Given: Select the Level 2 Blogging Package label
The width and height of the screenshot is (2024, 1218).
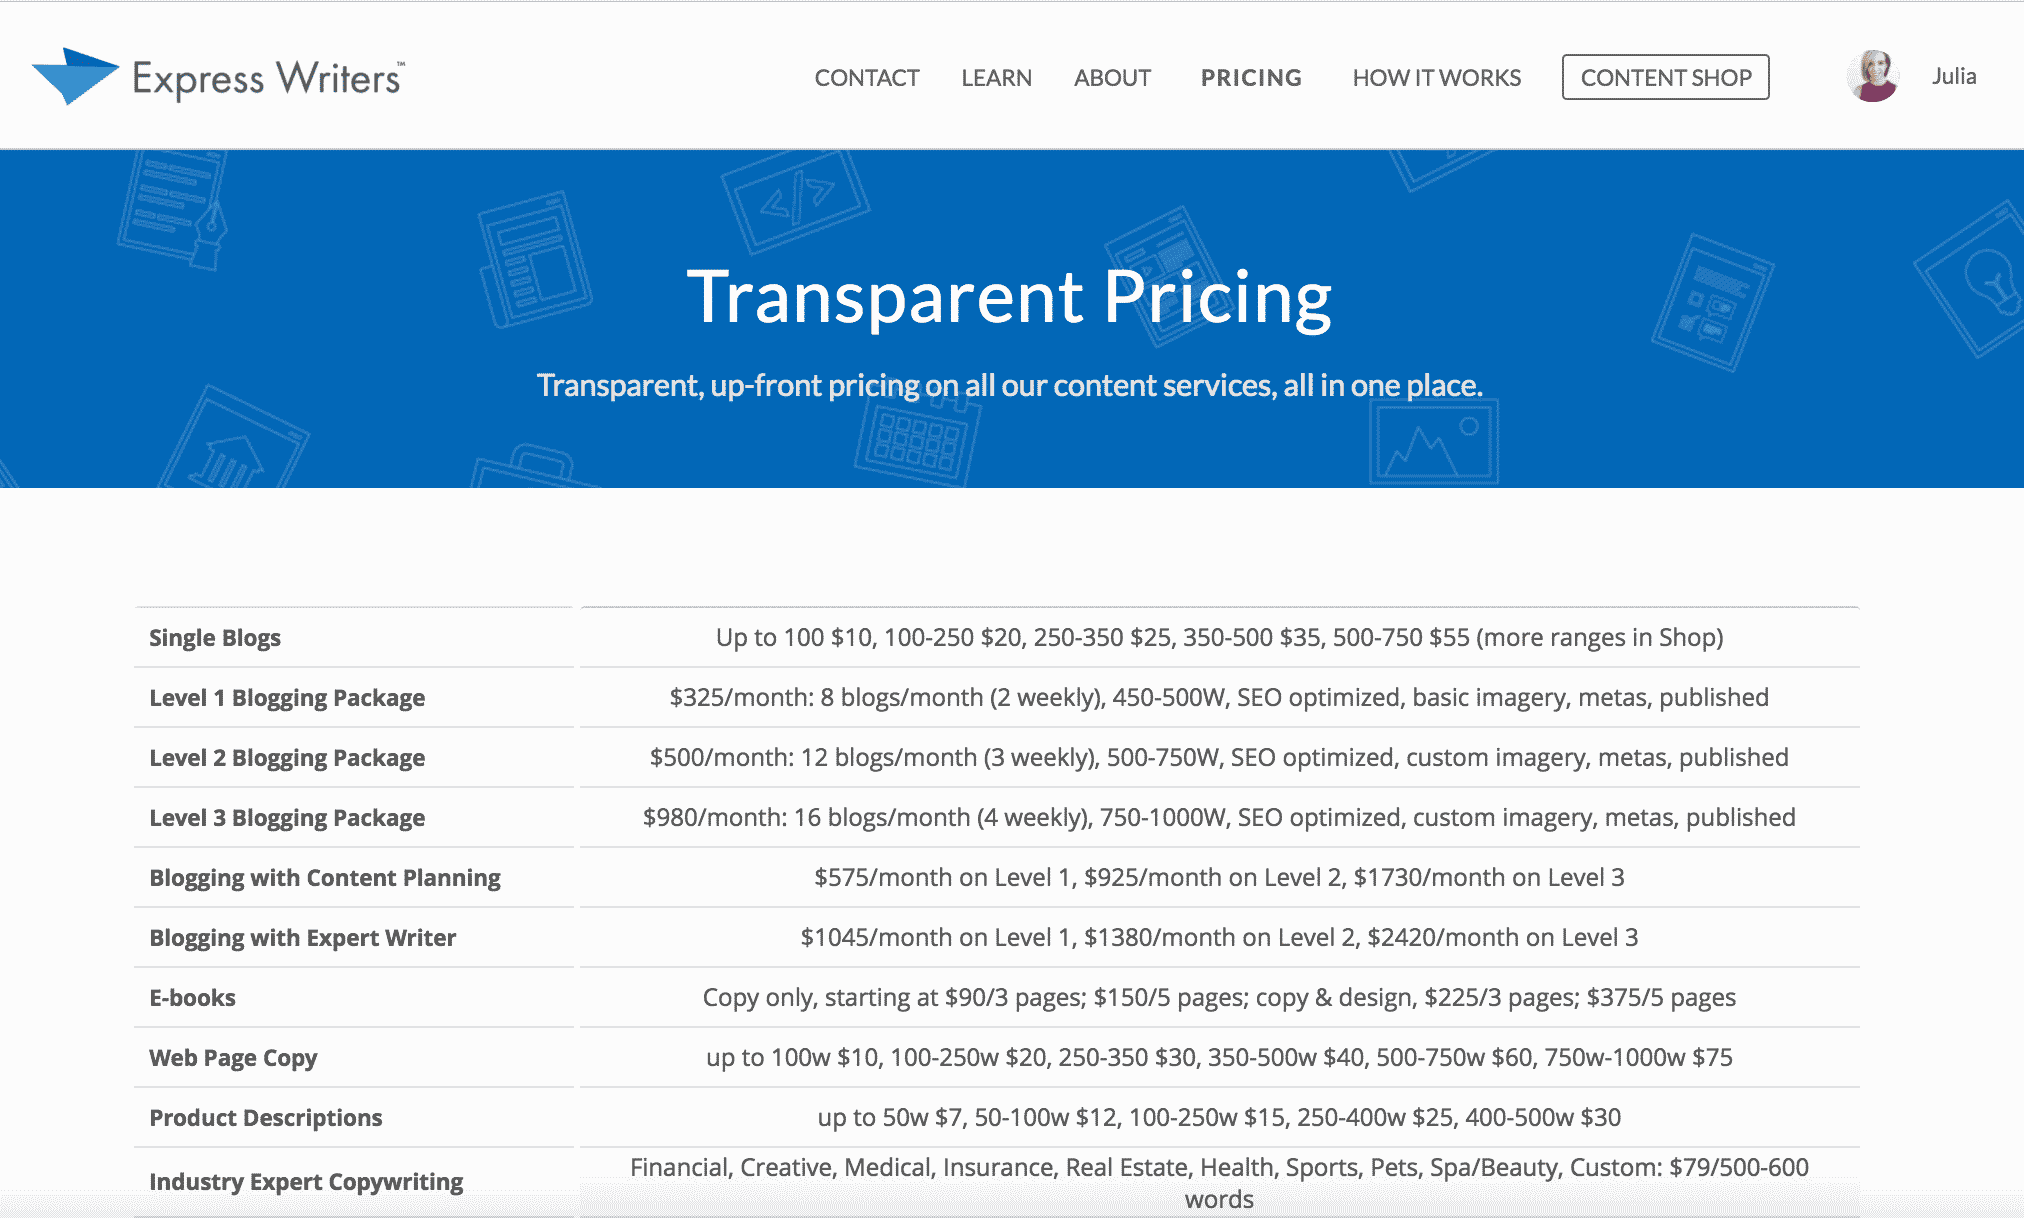Looking at the screenshot, I should [x=287, y=758].
